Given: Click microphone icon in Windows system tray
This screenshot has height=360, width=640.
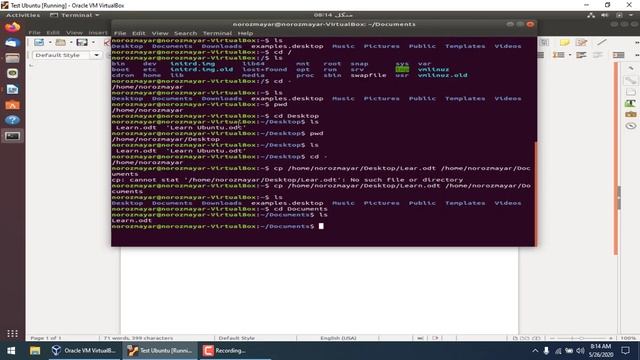Looking at the screenshot, I should [546, 351].
